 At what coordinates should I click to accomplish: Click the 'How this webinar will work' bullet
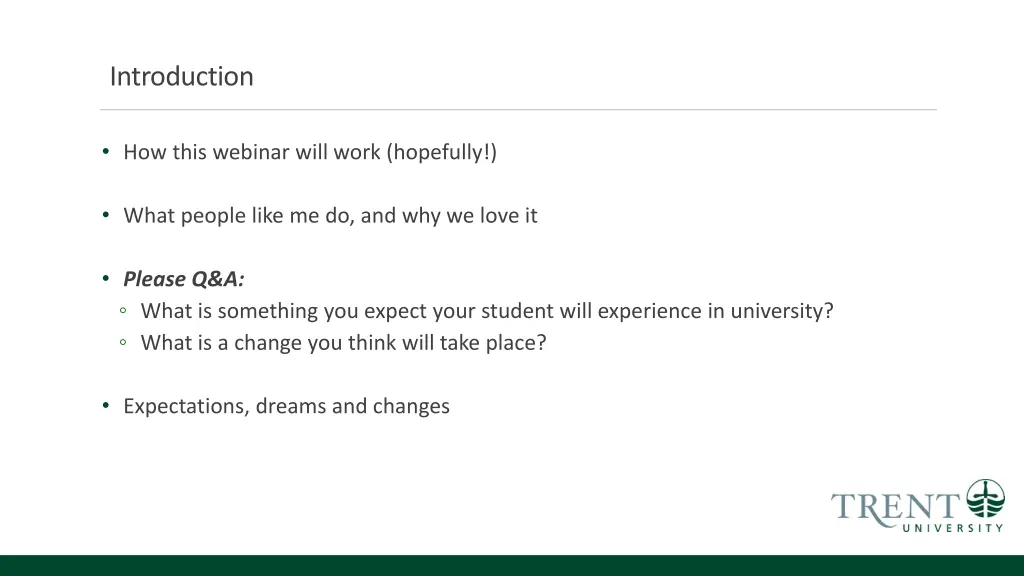pos(310,152)
